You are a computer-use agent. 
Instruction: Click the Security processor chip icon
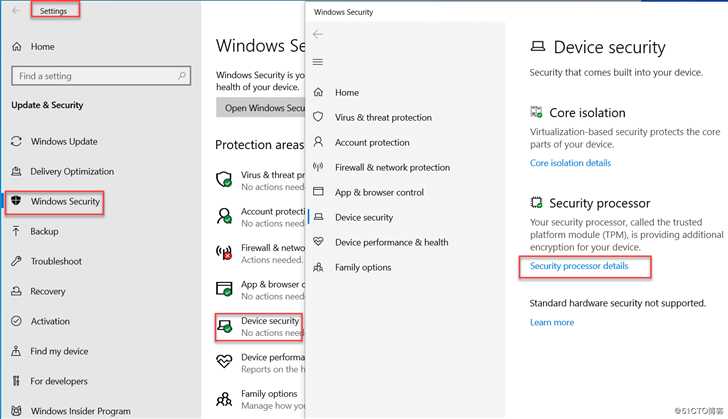point(536,203)
